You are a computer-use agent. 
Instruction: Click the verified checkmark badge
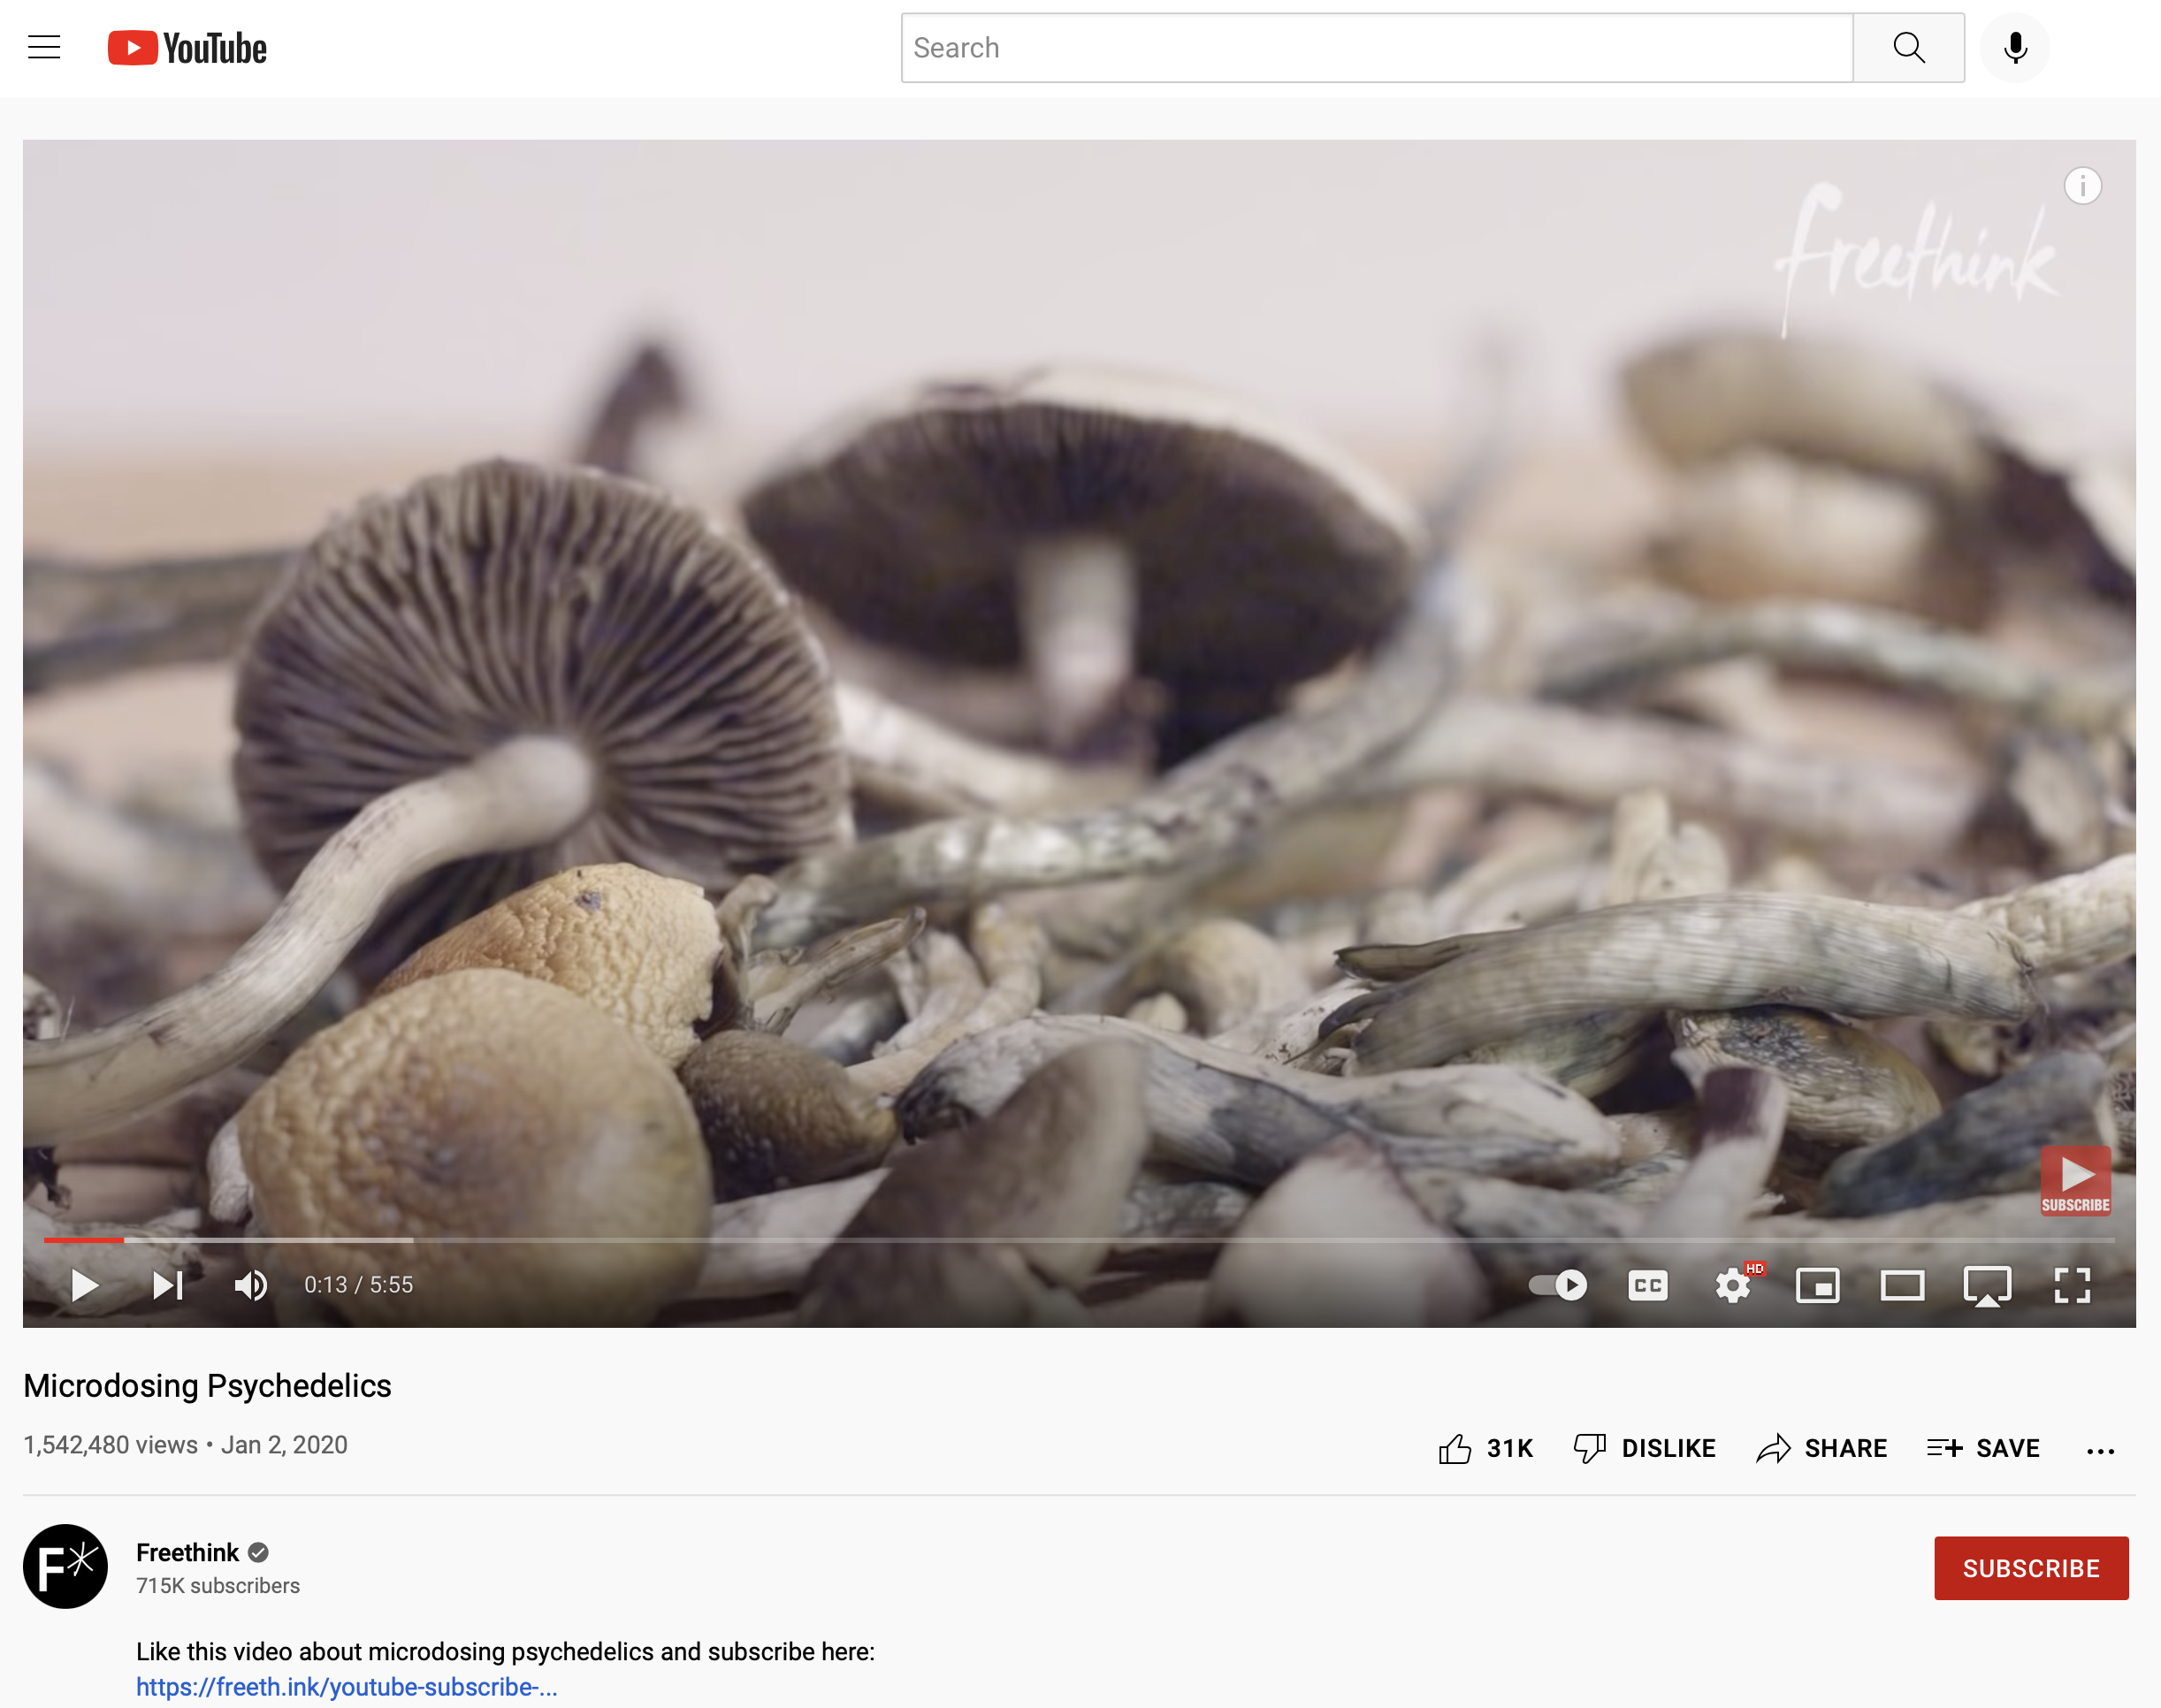pos(258,1552)
